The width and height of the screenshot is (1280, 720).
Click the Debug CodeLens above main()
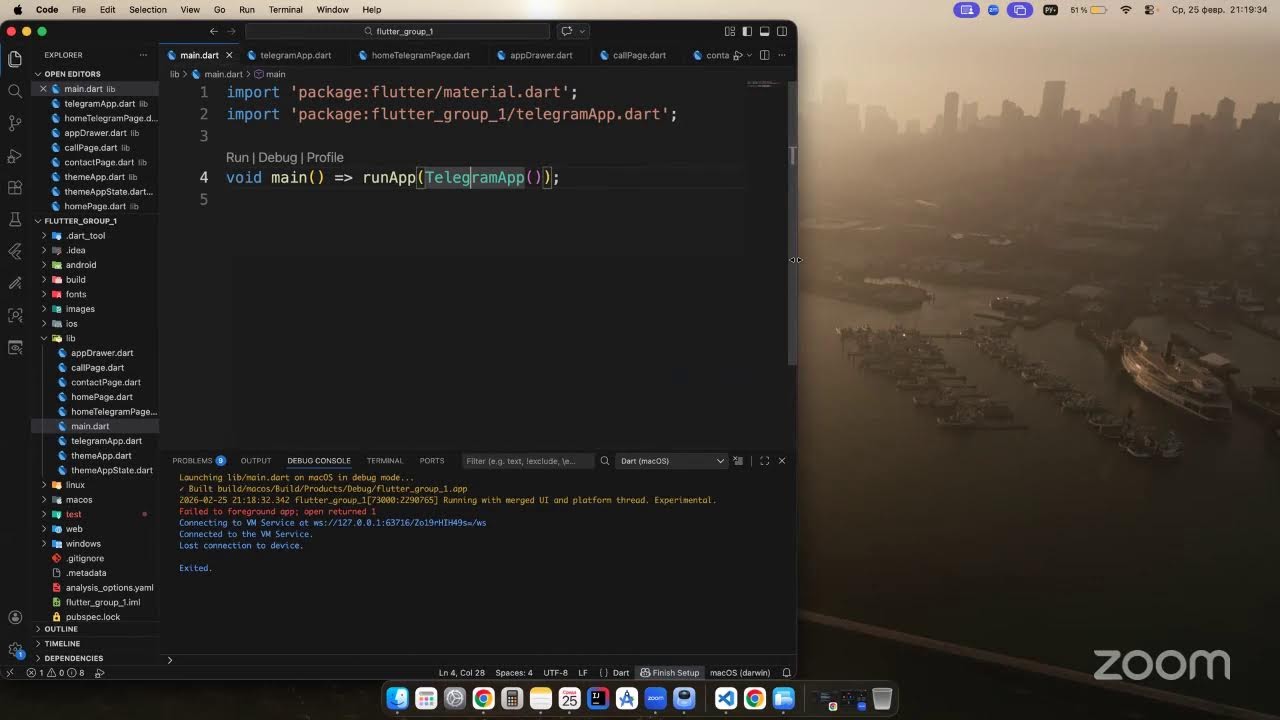click(x=278, y=157)
